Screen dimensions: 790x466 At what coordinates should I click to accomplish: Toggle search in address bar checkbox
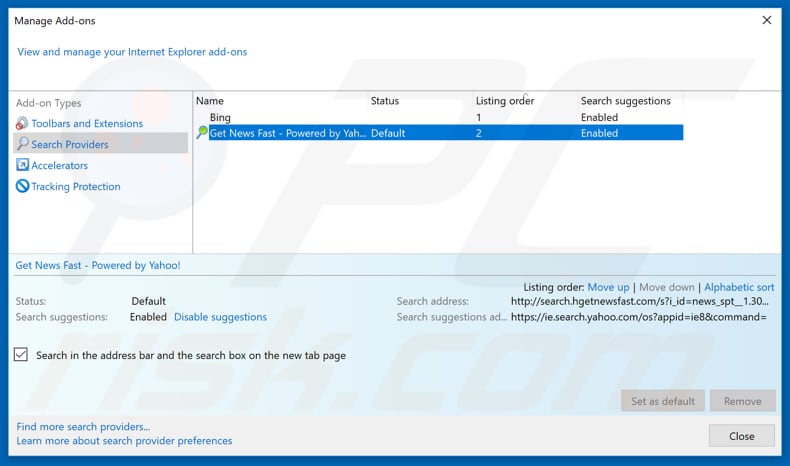pos(21,354)
